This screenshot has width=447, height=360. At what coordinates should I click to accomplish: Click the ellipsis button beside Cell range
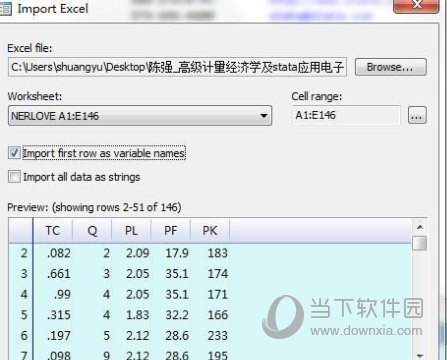coord(417,115)
